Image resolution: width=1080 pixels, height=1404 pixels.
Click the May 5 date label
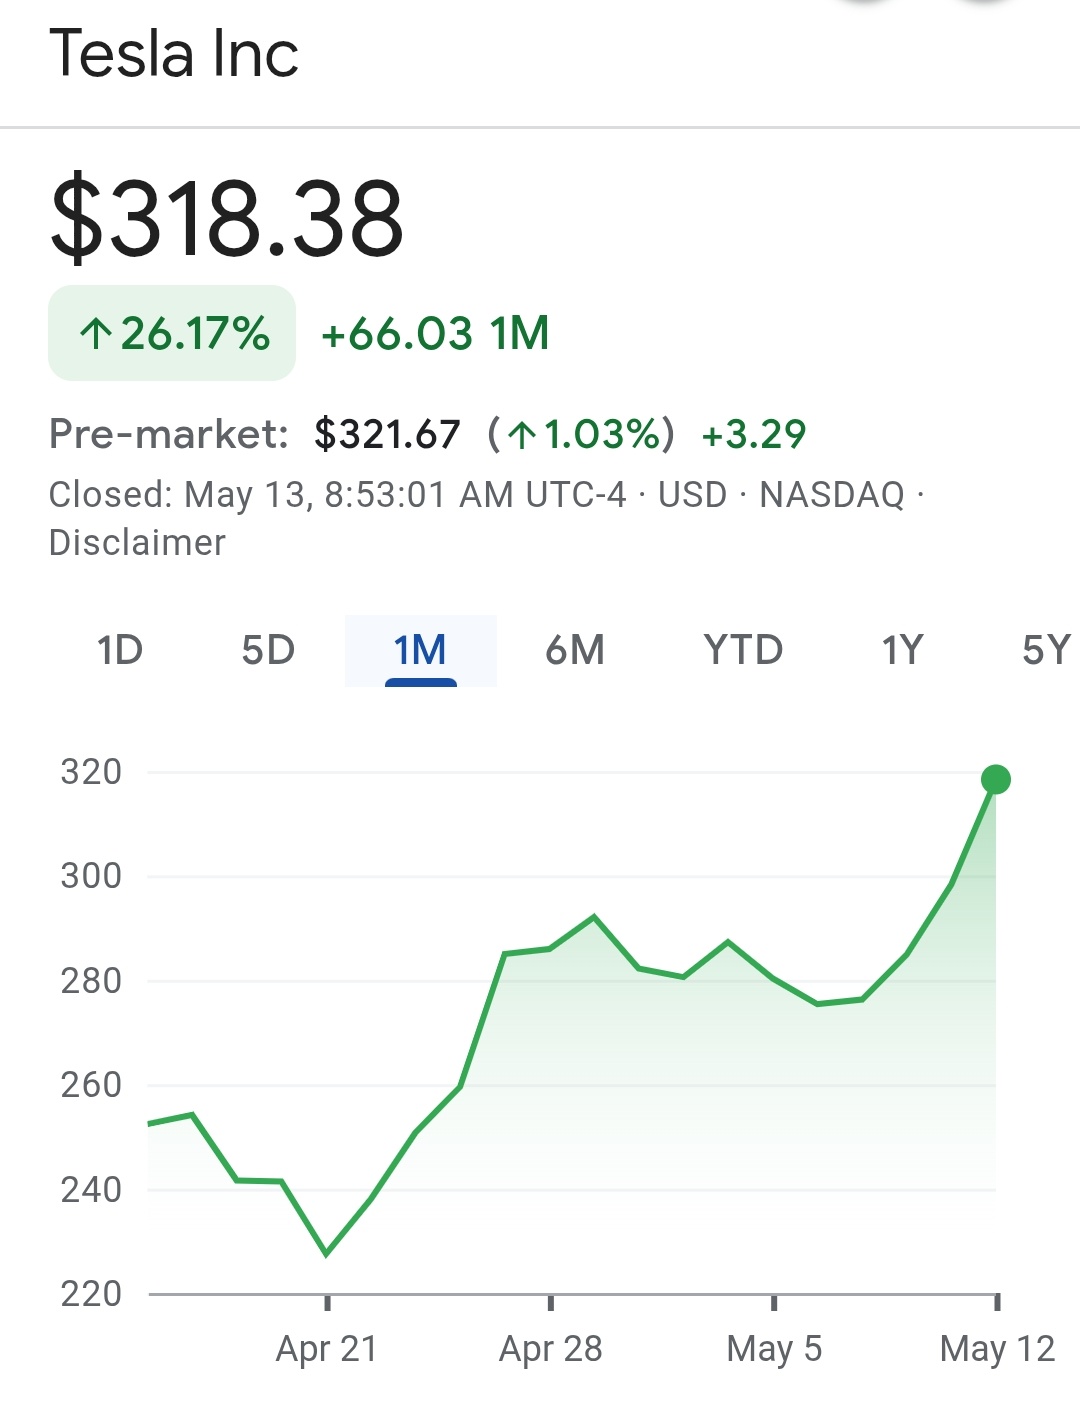pyautogui.click(x=774, y=1349)
